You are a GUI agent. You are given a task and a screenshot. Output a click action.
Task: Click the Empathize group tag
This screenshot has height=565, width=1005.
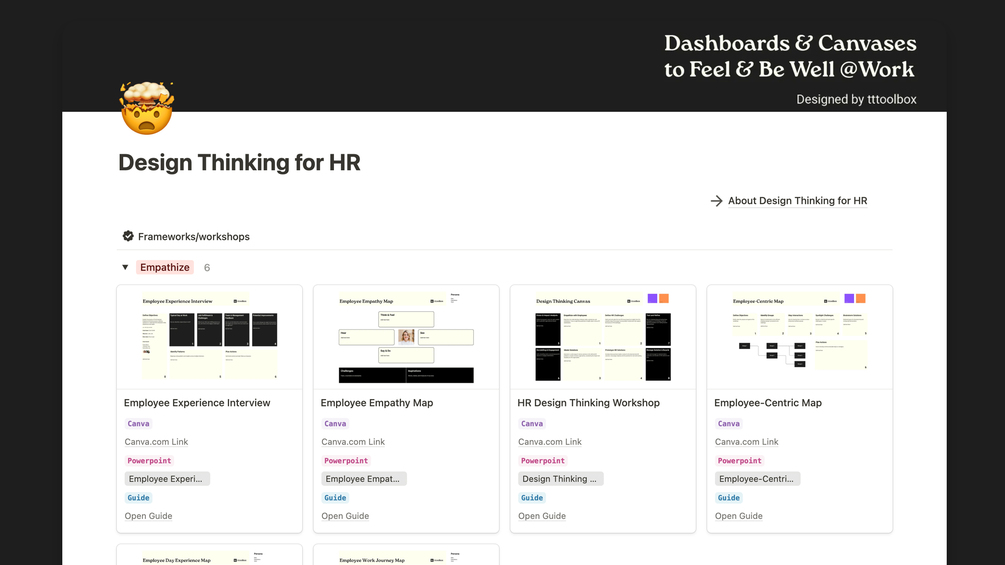pos(165,267)
